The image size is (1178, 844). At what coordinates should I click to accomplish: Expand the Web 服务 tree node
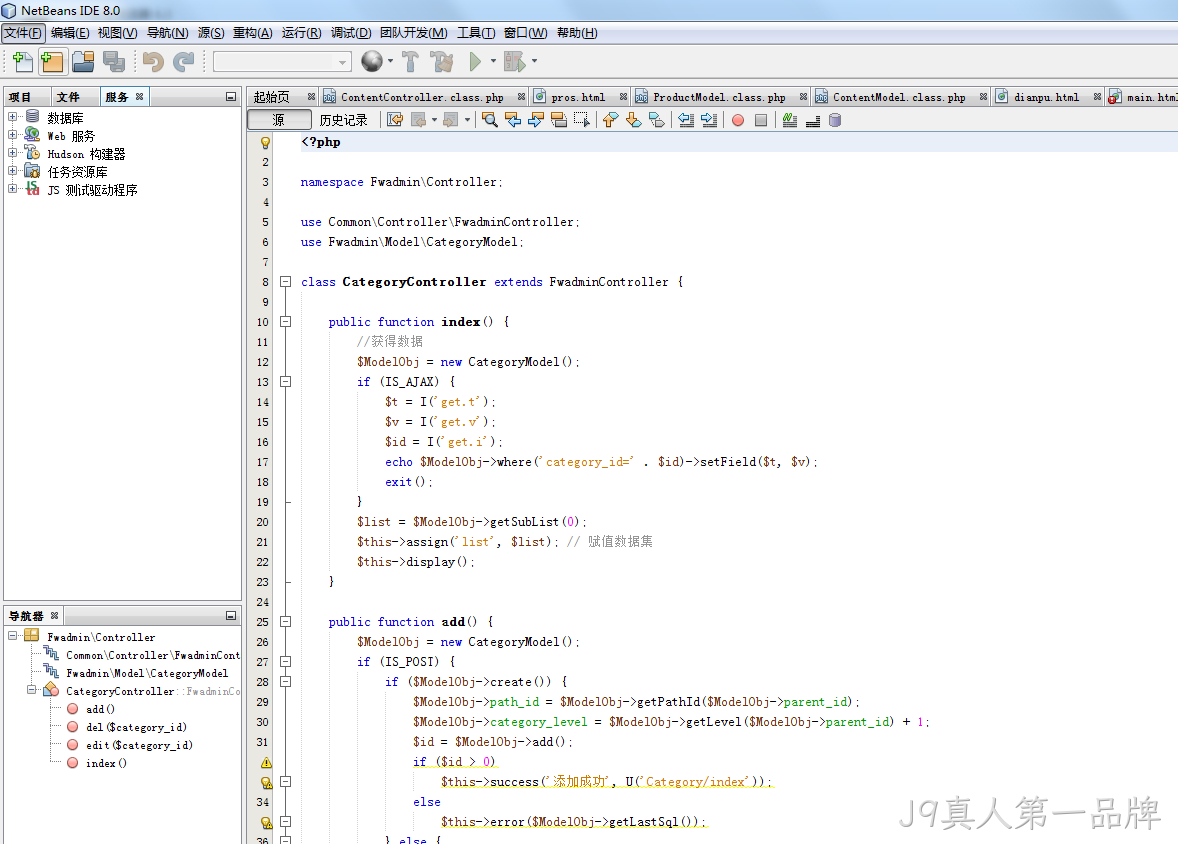coord(13,135)
